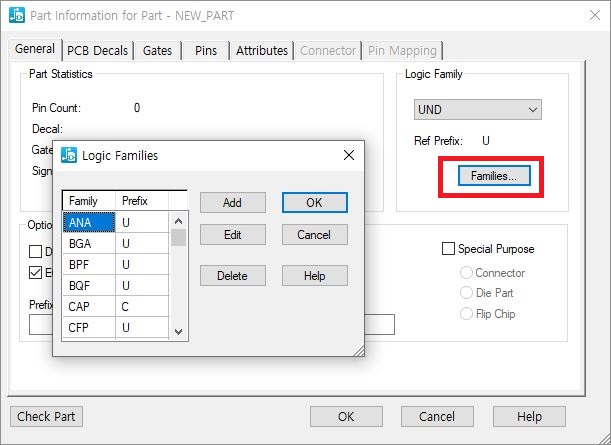Select the BGA family row
The height and width of the screenshot is (445, 611).
click(x=90, y=243)
